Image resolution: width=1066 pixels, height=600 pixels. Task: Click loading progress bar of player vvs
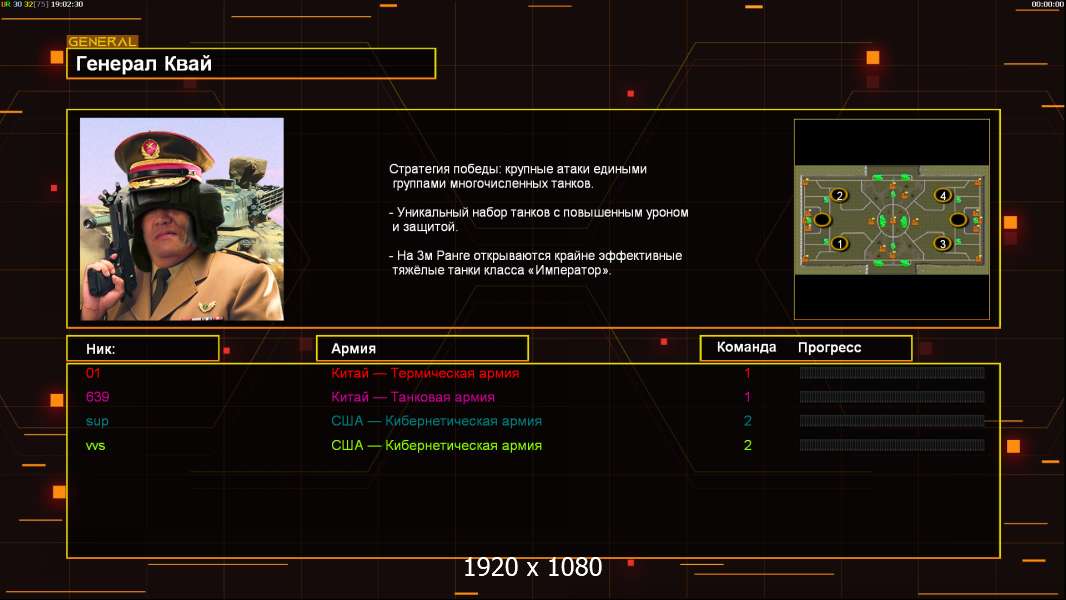[892, 445]
